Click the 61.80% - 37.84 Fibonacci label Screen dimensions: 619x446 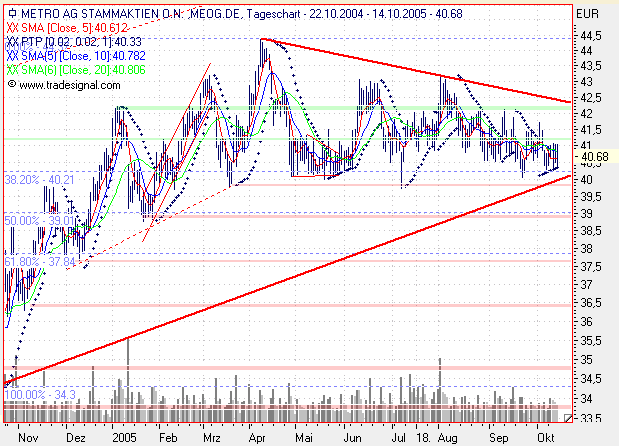click(x=39, y=261)
